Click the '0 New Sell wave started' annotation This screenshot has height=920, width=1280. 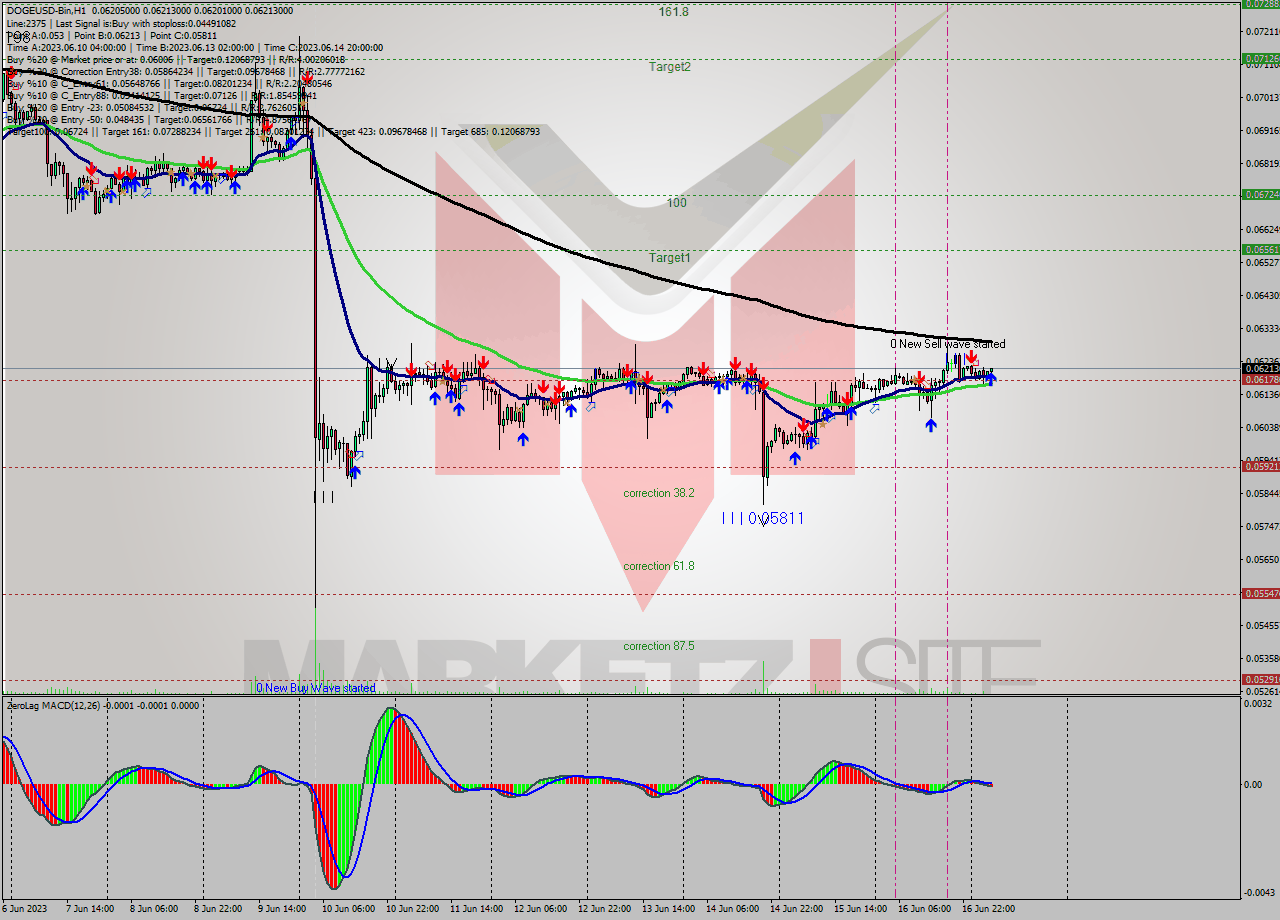point(948,344)
